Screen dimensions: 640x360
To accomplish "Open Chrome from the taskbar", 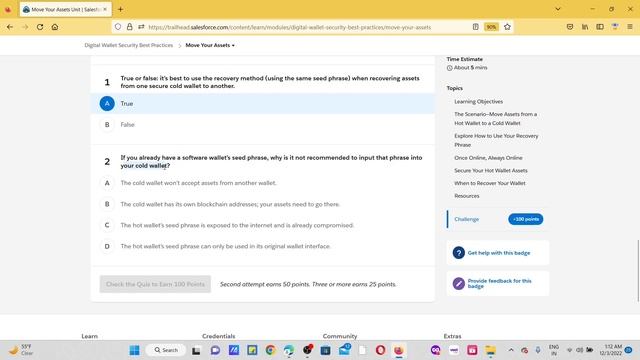I will point(270,350).
